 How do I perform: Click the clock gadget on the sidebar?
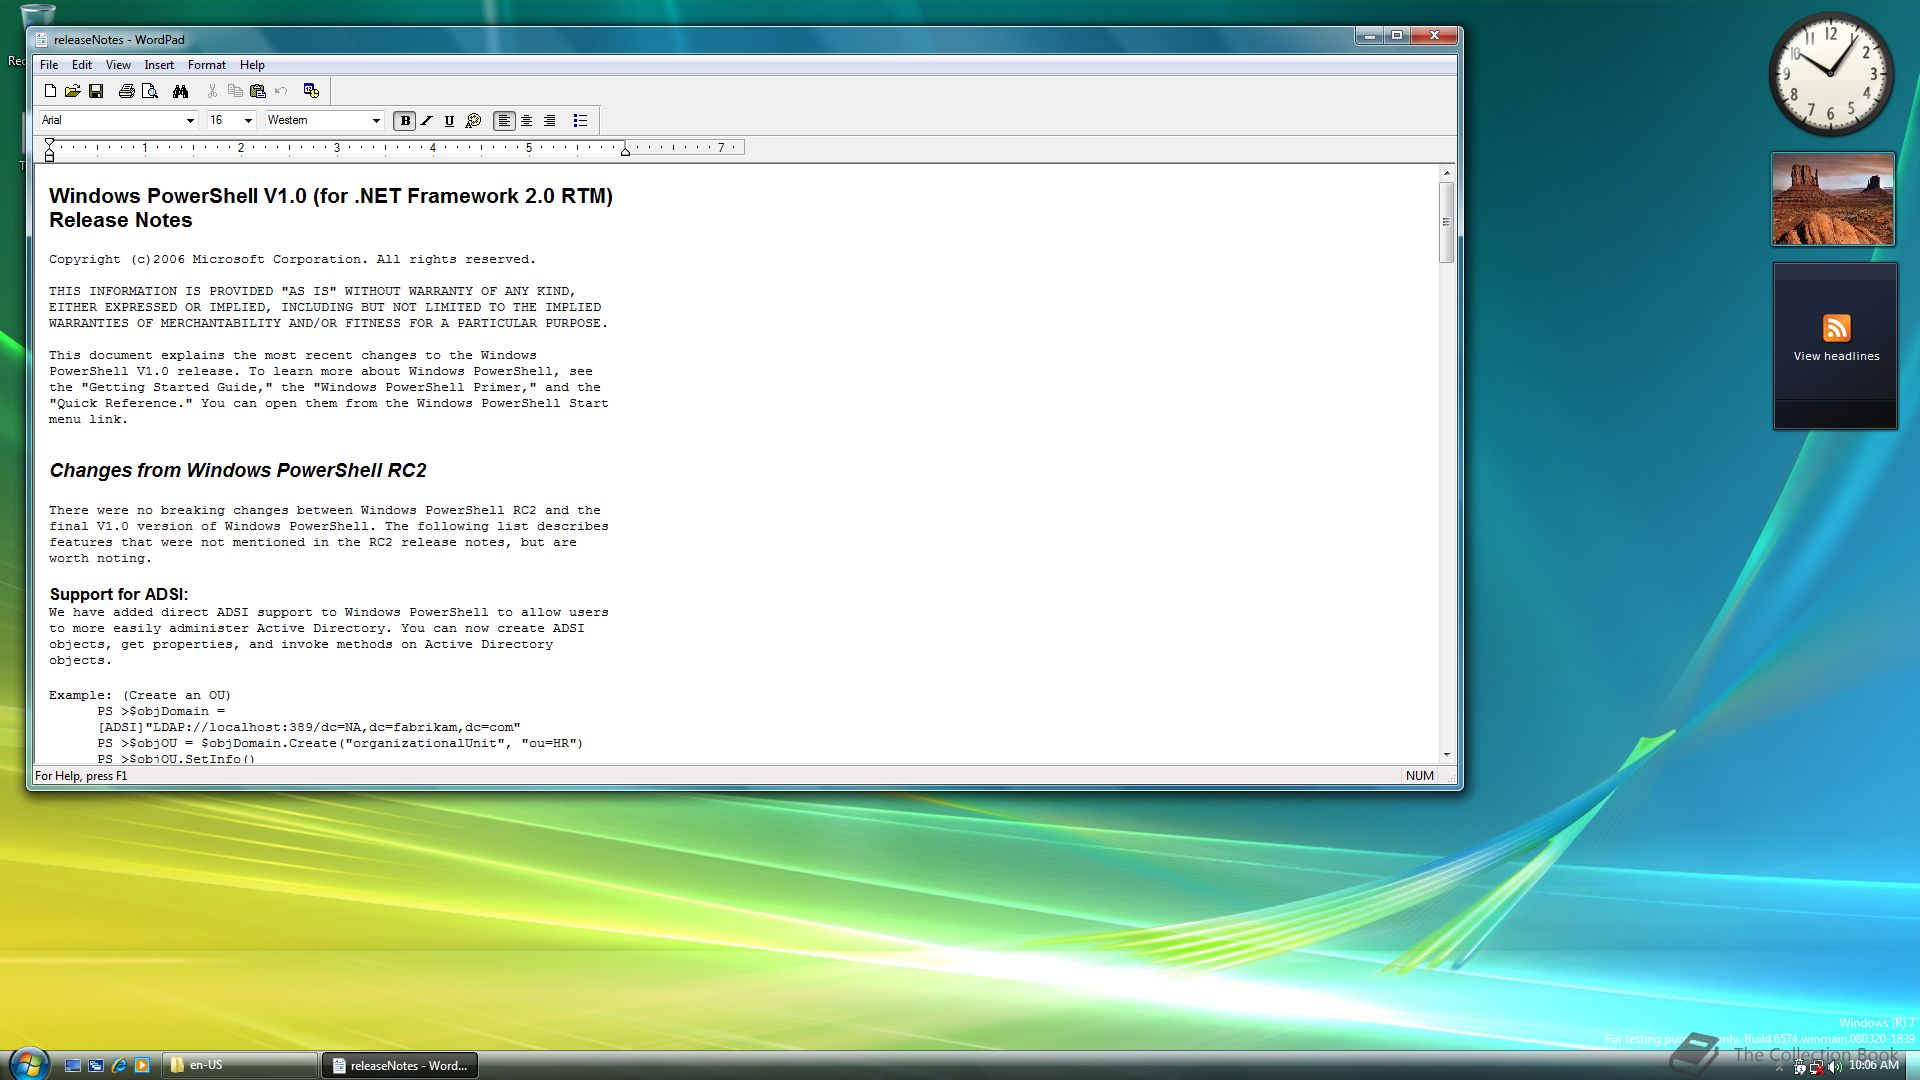point(1831,74)
